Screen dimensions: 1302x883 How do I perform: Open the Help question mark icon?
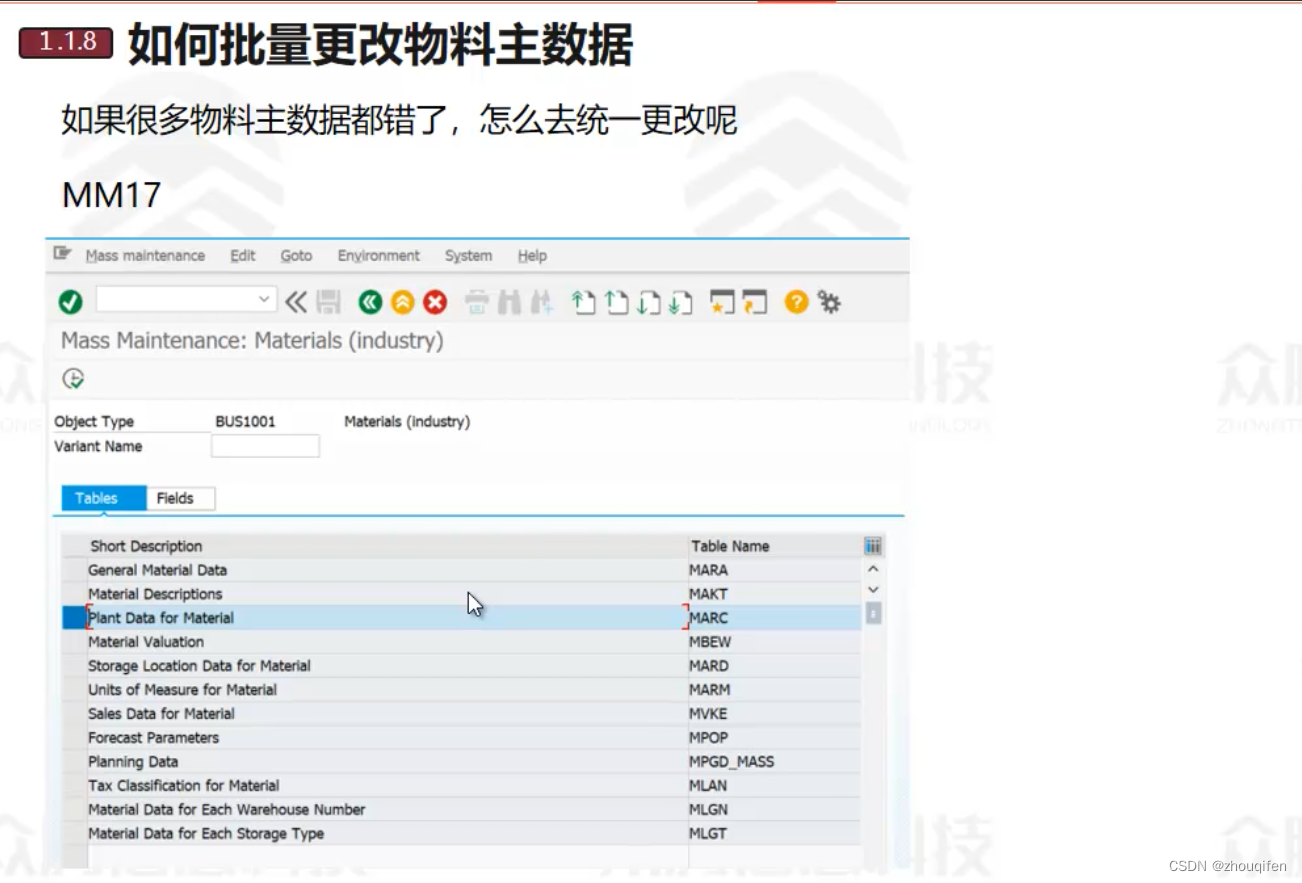(x=796, y=301)
